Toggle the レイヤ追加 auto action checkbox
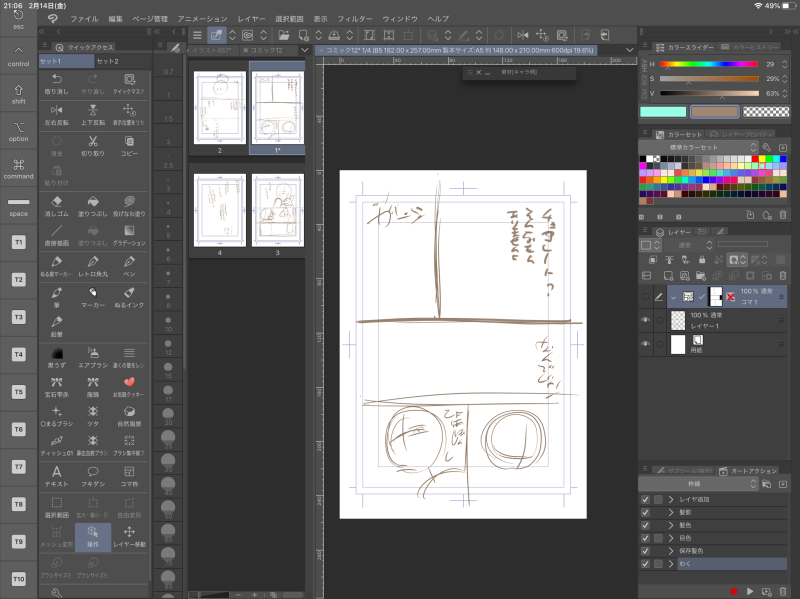Viewport: 800px width, 599px height. pyautogui.click(x=645, y=500)
